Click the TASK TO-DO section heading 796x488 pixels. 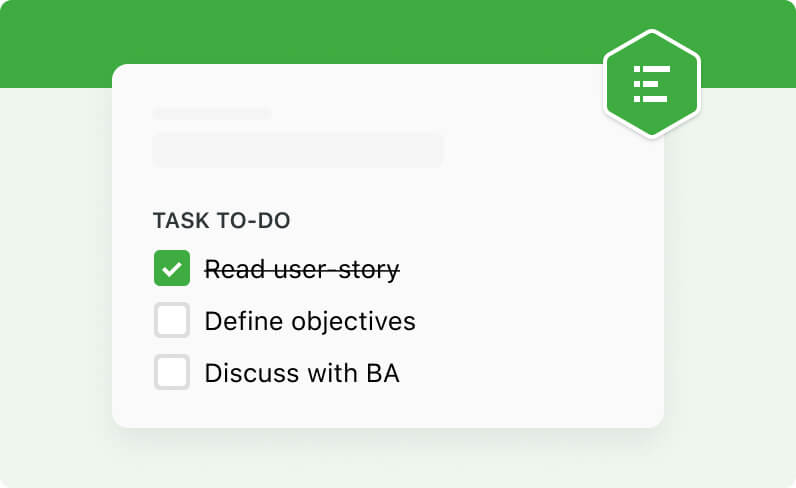(x=222, y=221)
